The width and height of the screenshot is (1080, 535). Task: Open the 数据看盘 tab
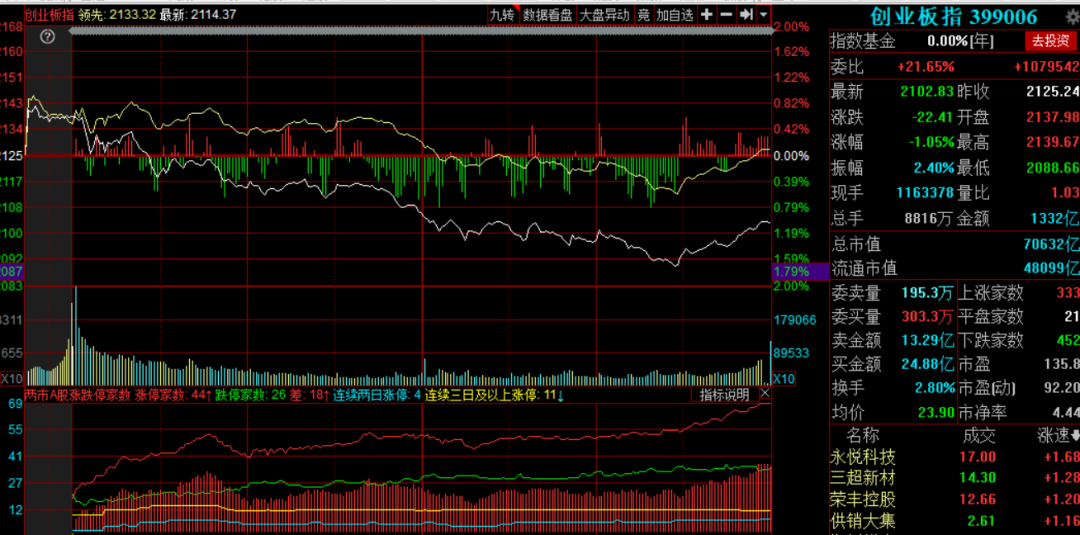pyautogui.click(x=548, y=14)
